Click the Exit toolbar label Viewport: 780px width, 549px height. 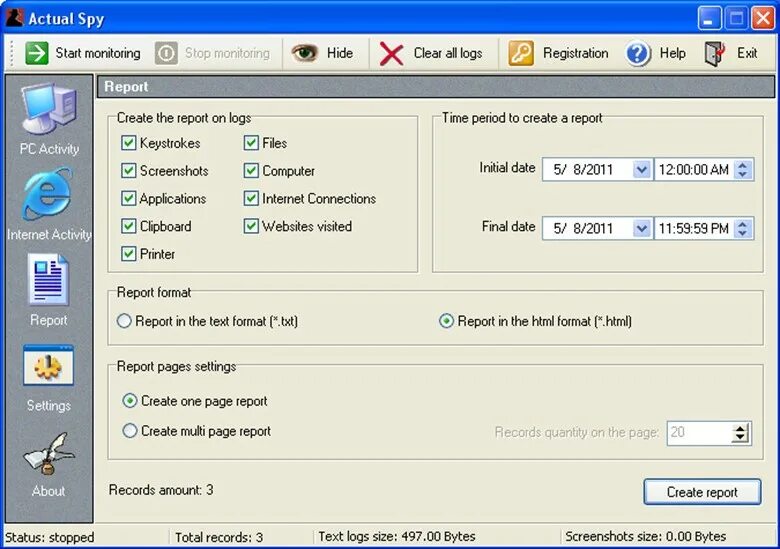point(747,53)
